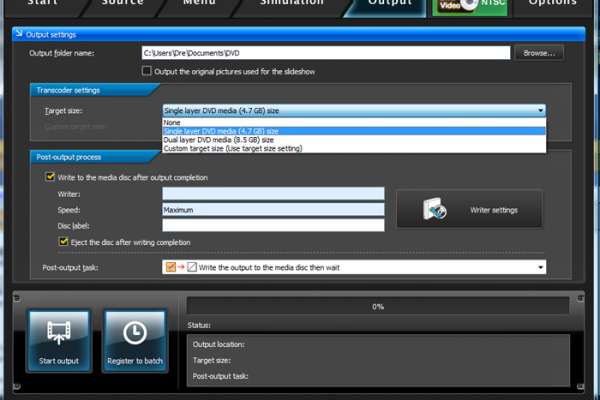Viewport: 600px width, 400px height.
Task: Pick None from target size list
Action: coord(172,122)
